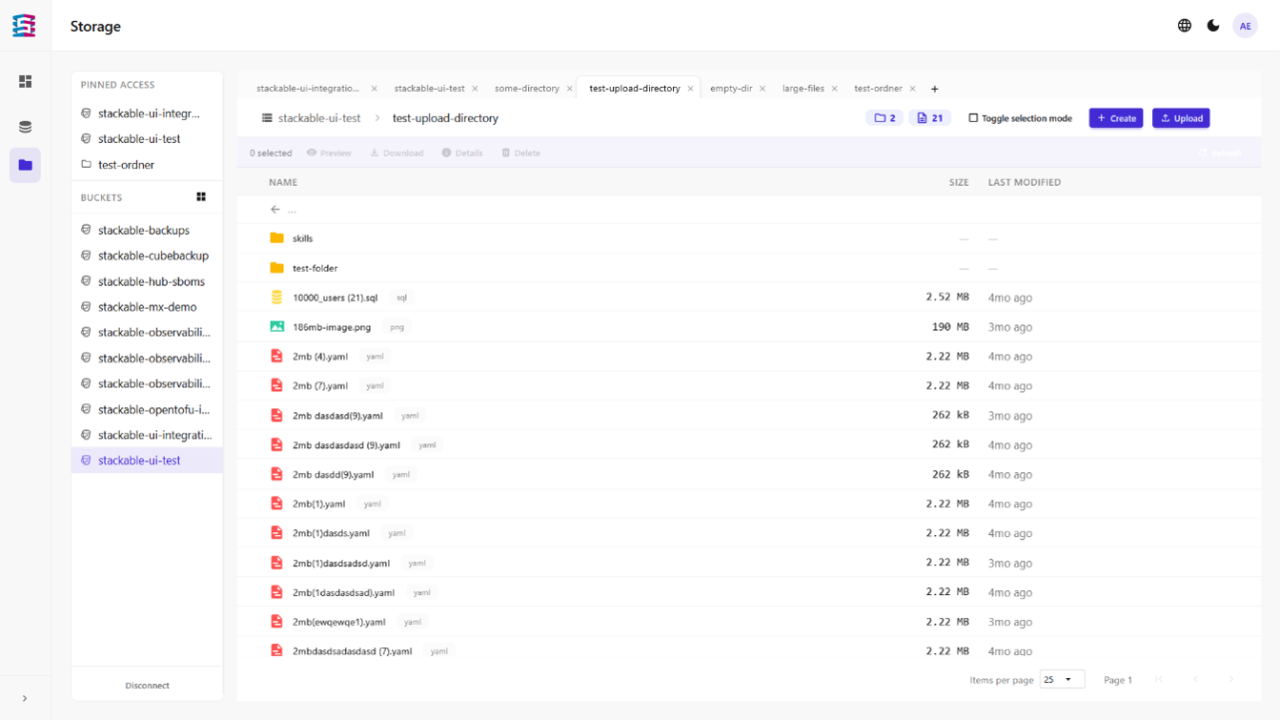
Task: Toggle dark mode moon icon
Action: 1213,26
